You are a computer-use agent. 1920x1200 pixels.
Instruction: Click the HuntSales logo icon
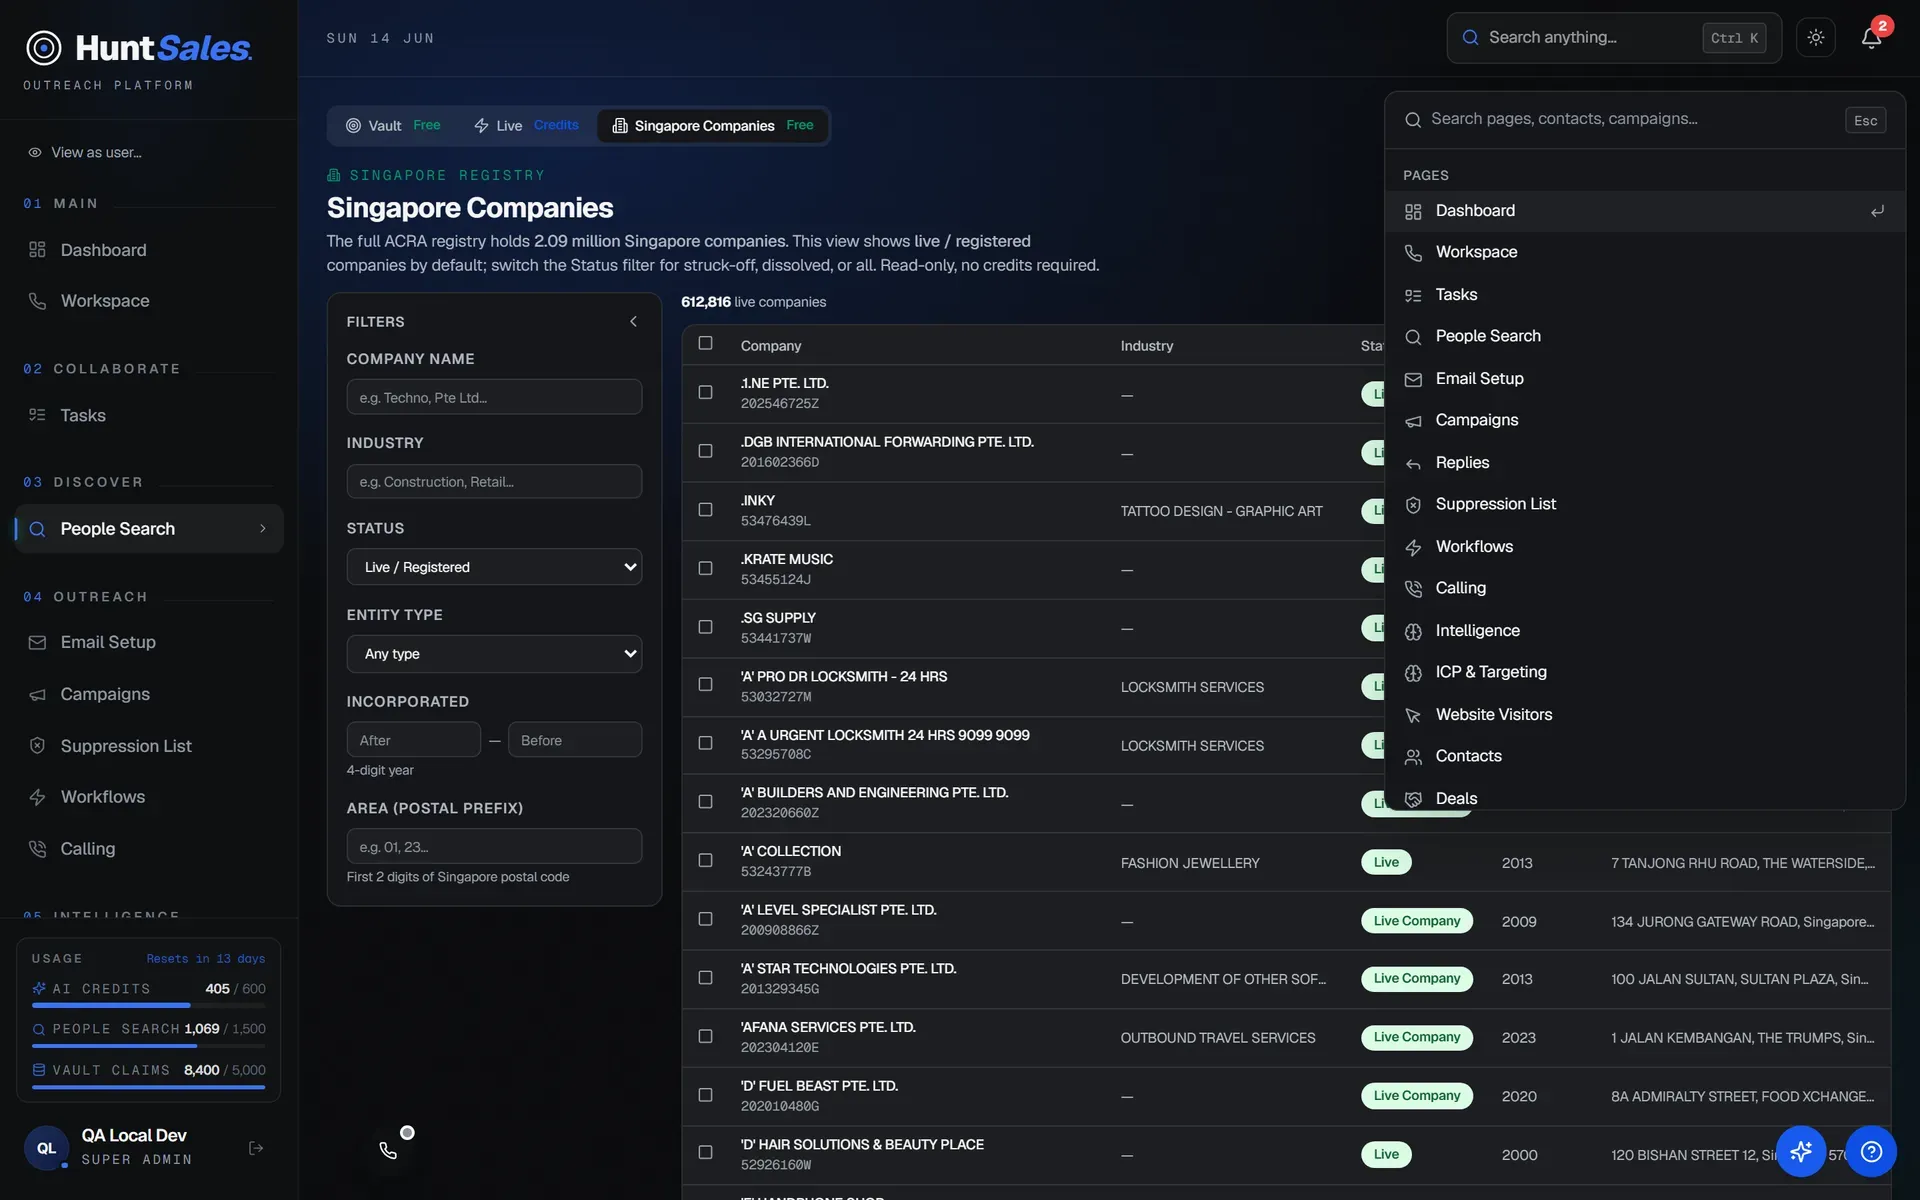(x=43, y=47)
